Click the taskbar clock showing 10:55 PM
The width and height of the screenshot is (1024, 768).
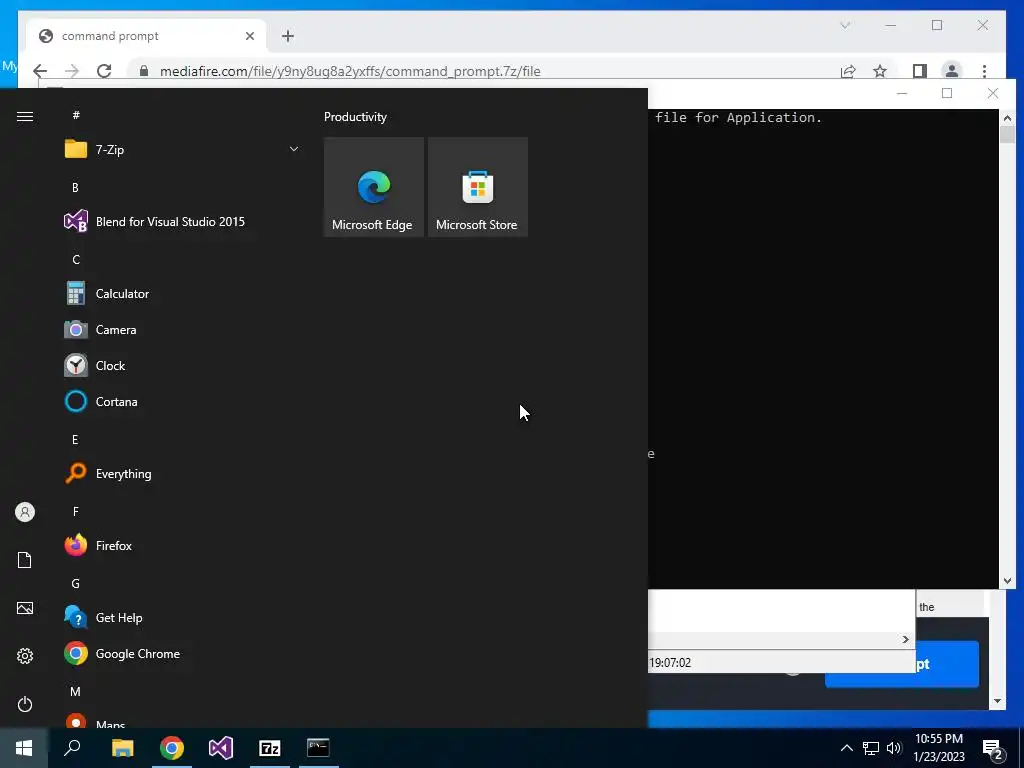pyautogui.click(x=938, y=748)
